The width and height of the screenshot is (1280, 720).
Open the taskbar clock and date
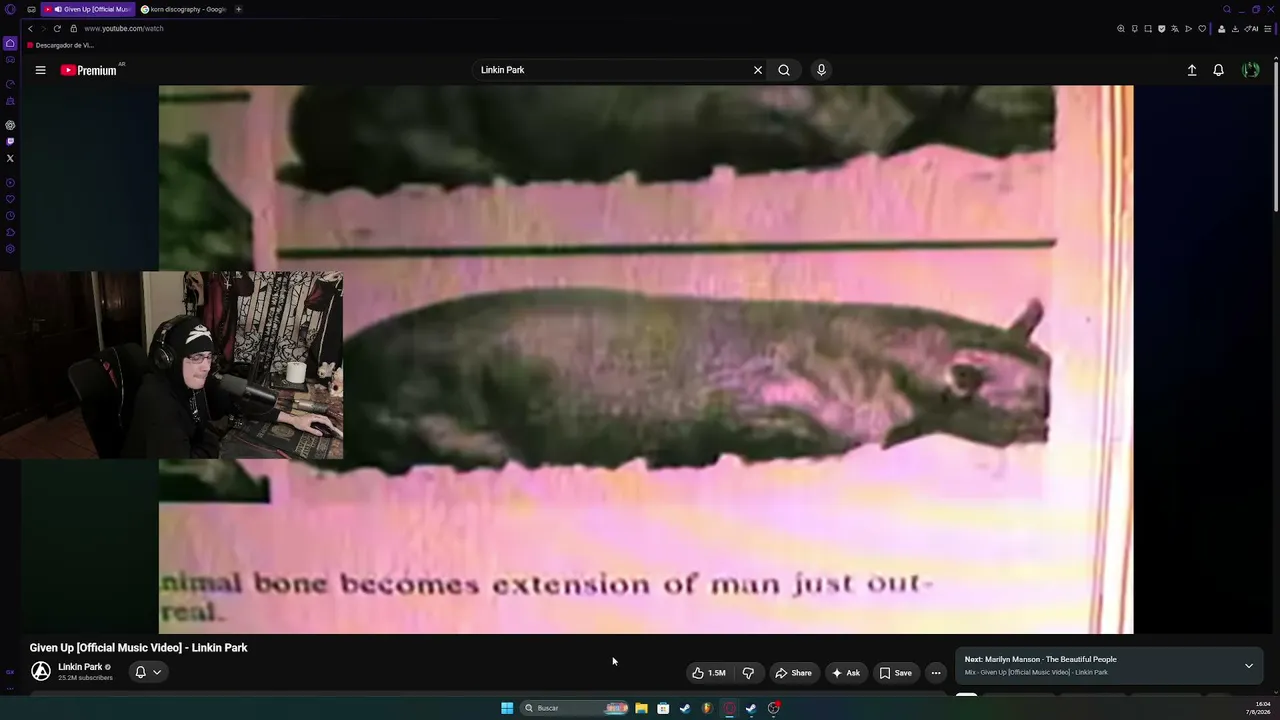pos(1258,708)
